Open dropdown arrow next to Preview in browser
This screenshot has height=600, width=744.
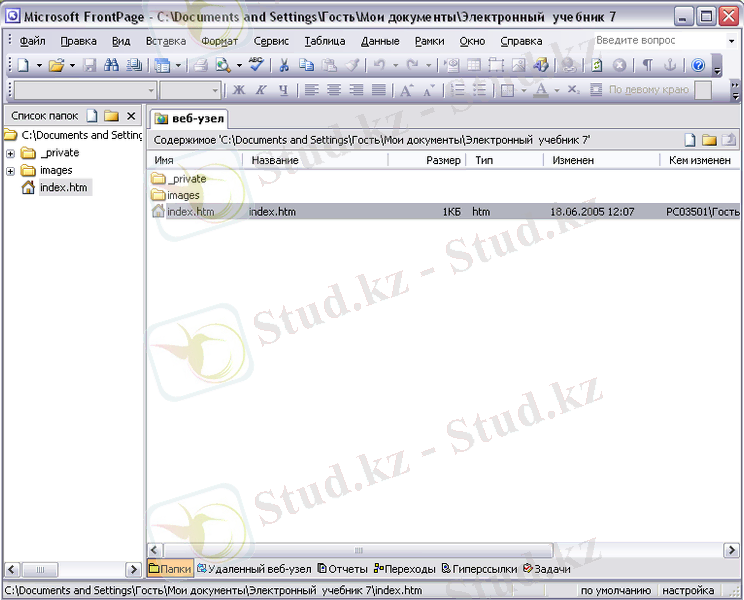tap(239, 65)
